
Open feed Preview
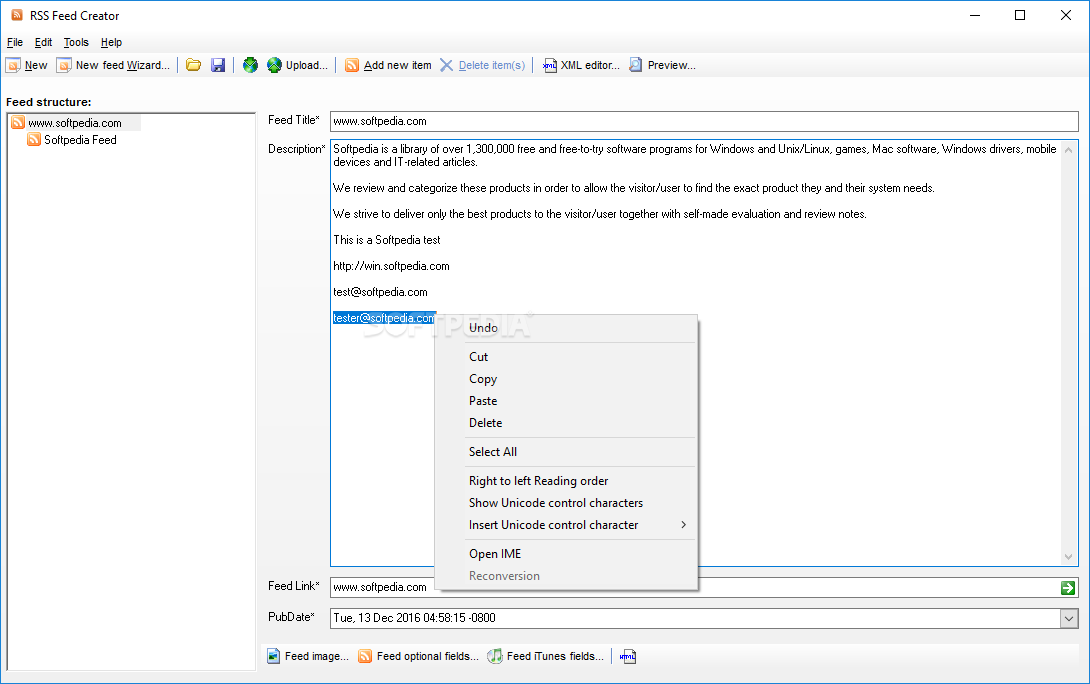tap(662, 65)
